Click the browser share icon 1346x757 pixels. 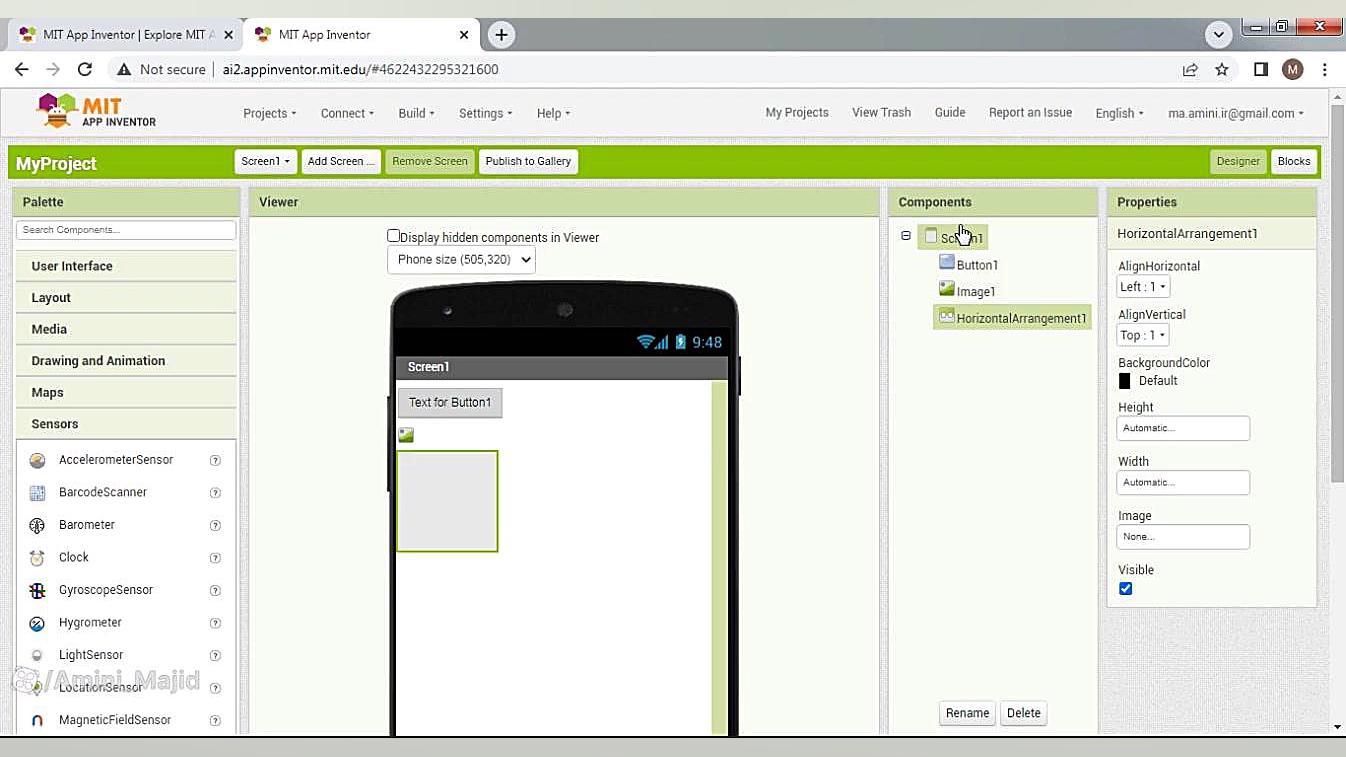[1190, 69]
